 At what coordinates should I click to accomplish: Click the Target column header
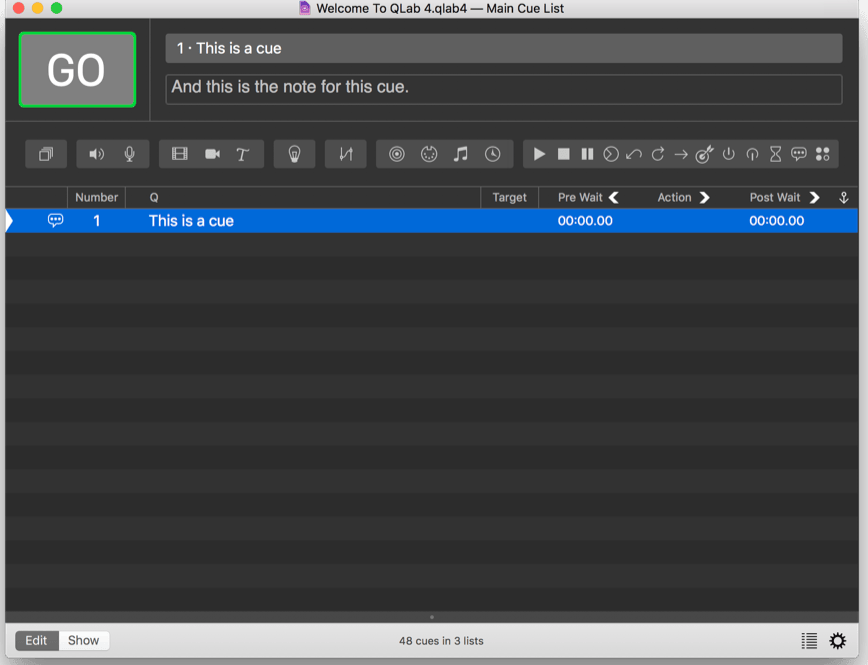coord(509,198)
